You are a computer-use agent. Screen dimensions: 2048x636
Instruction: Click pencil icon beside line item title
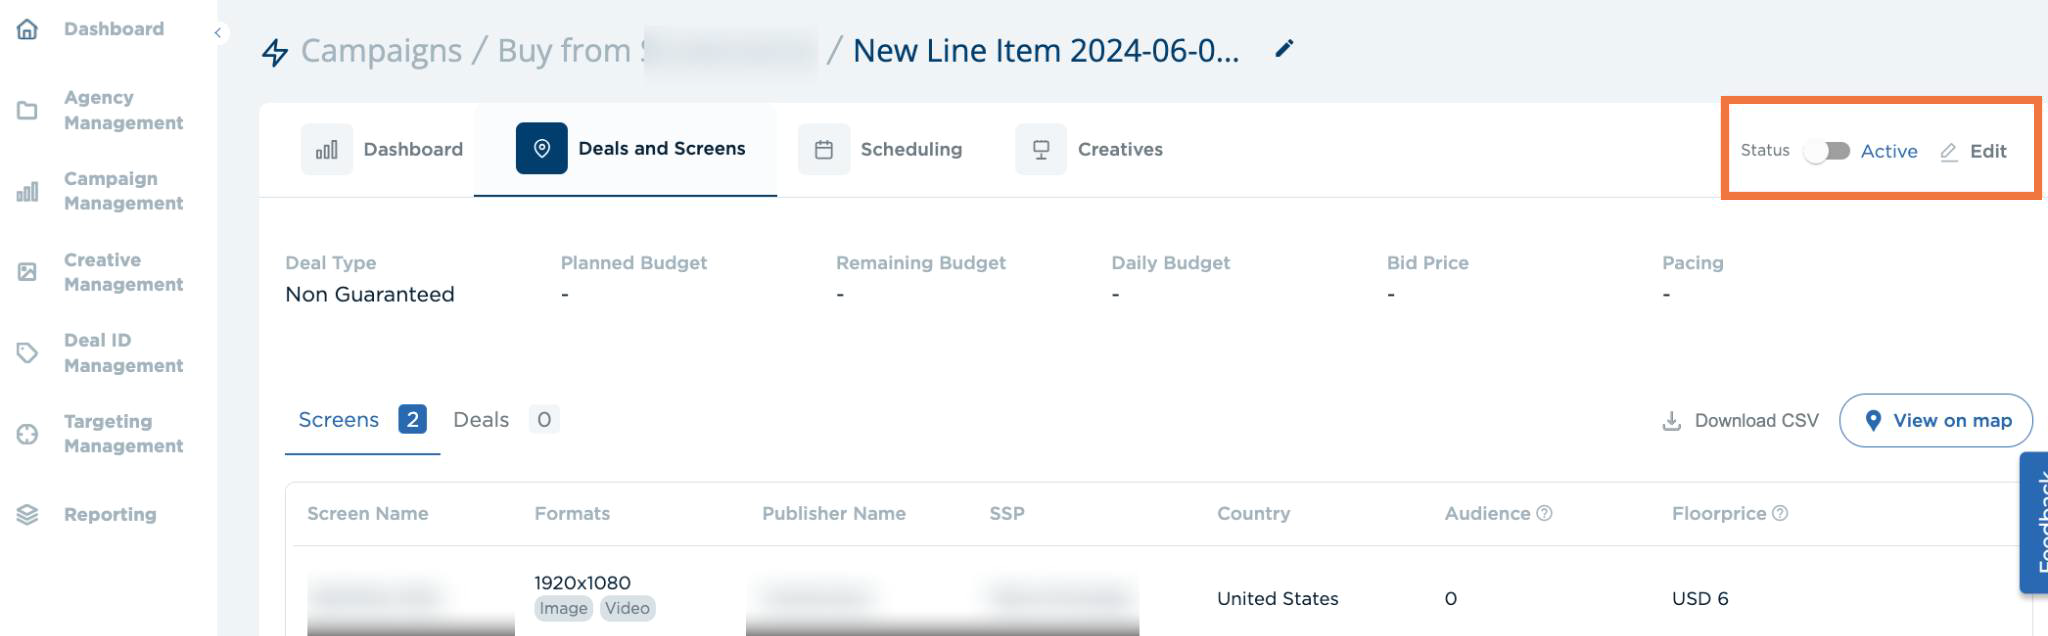pos(1284,49)
